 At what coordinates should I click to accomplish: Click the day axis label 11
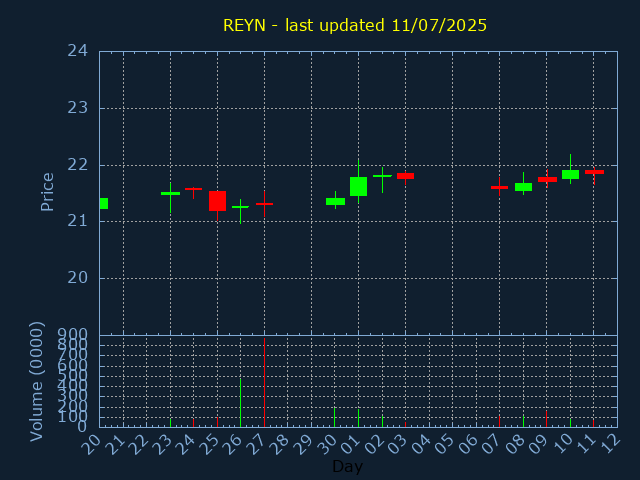tap(585, 444)
